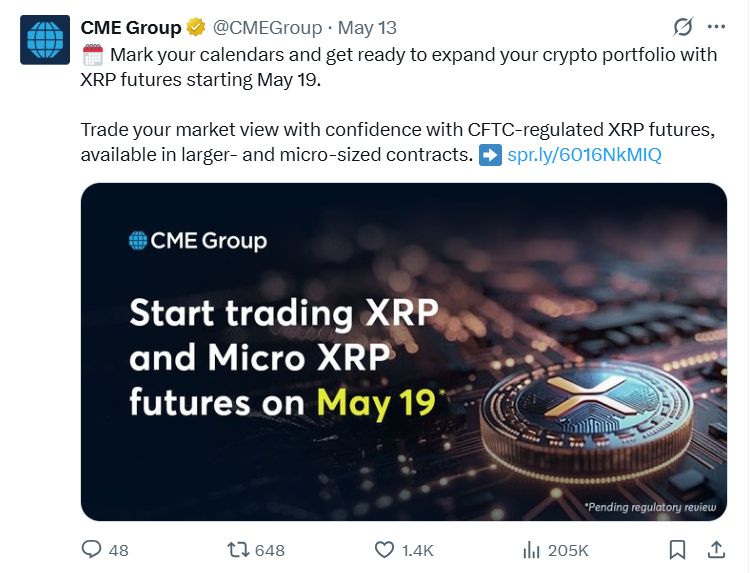
Task: Click the 648 repost count
Action: (x=270, y=550)
